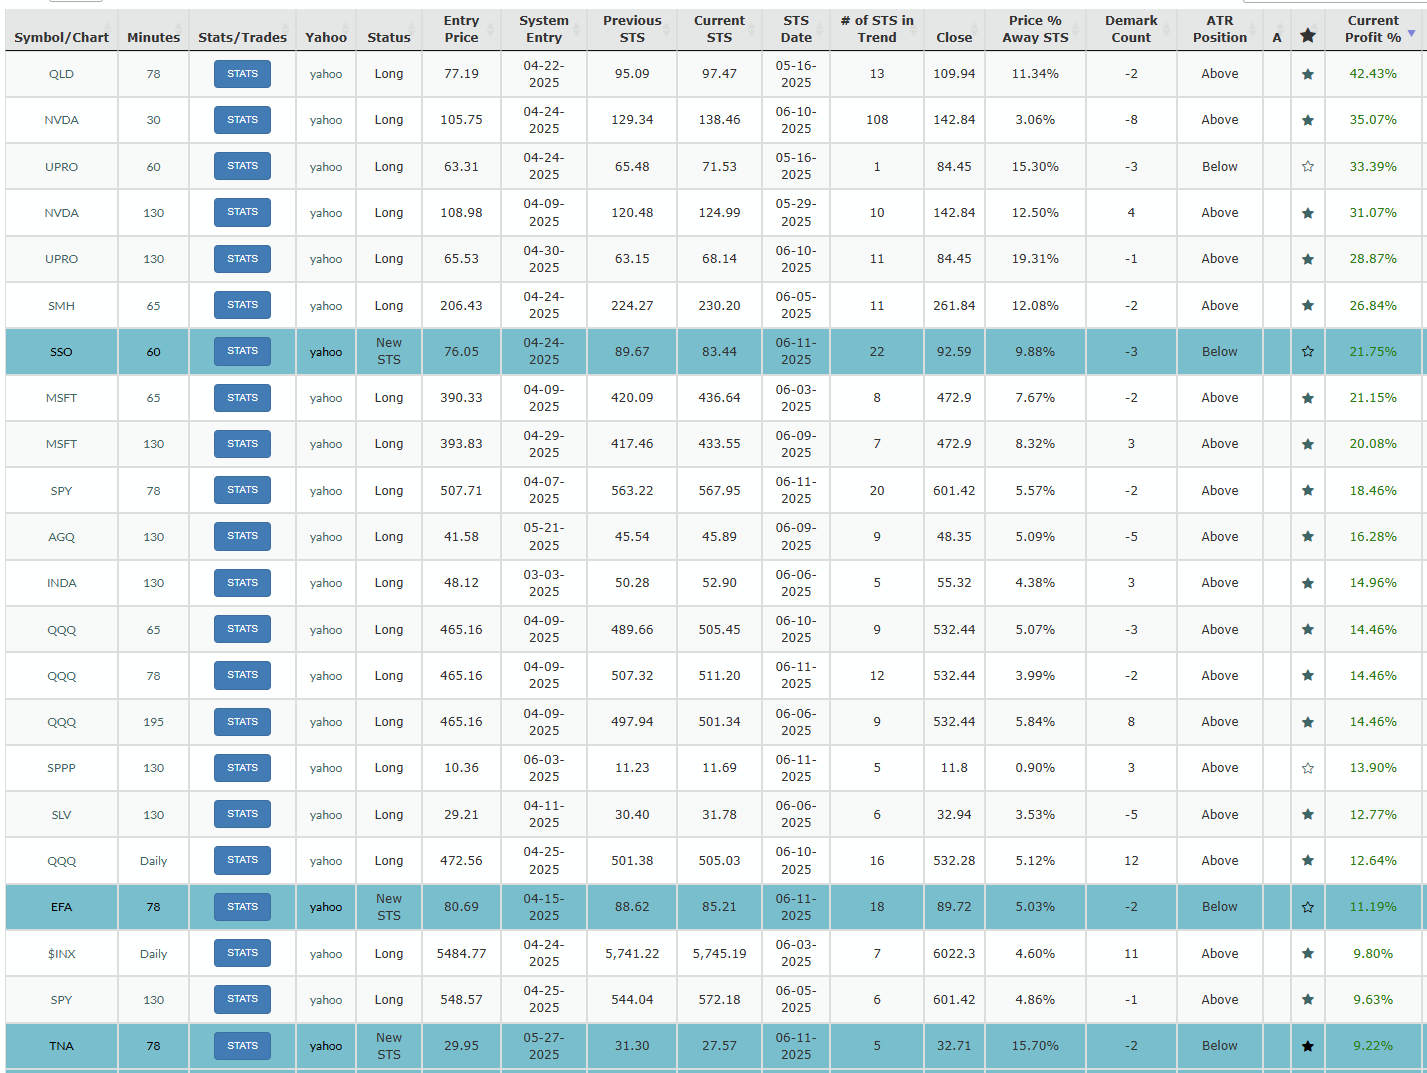Favorite star for UPRO 130 row
Image resolution: width=1427 pixels, height=1073 pixels.
pyautogui.click(x=1308, y=259)
